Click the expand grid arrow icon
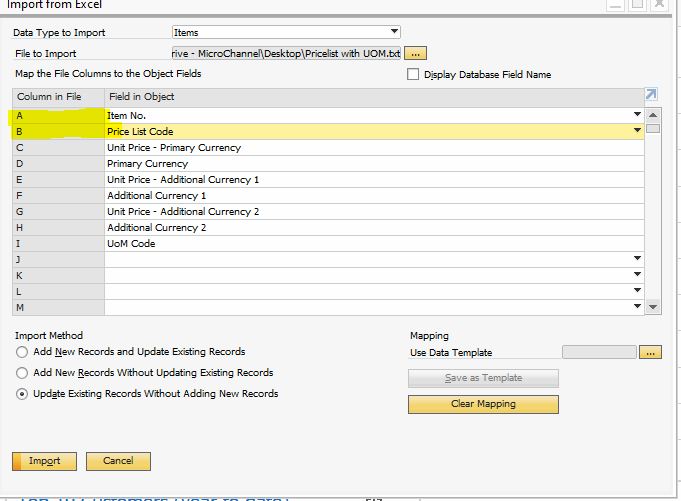This screenshot has height=501, width=681. (x=651, y=95)
